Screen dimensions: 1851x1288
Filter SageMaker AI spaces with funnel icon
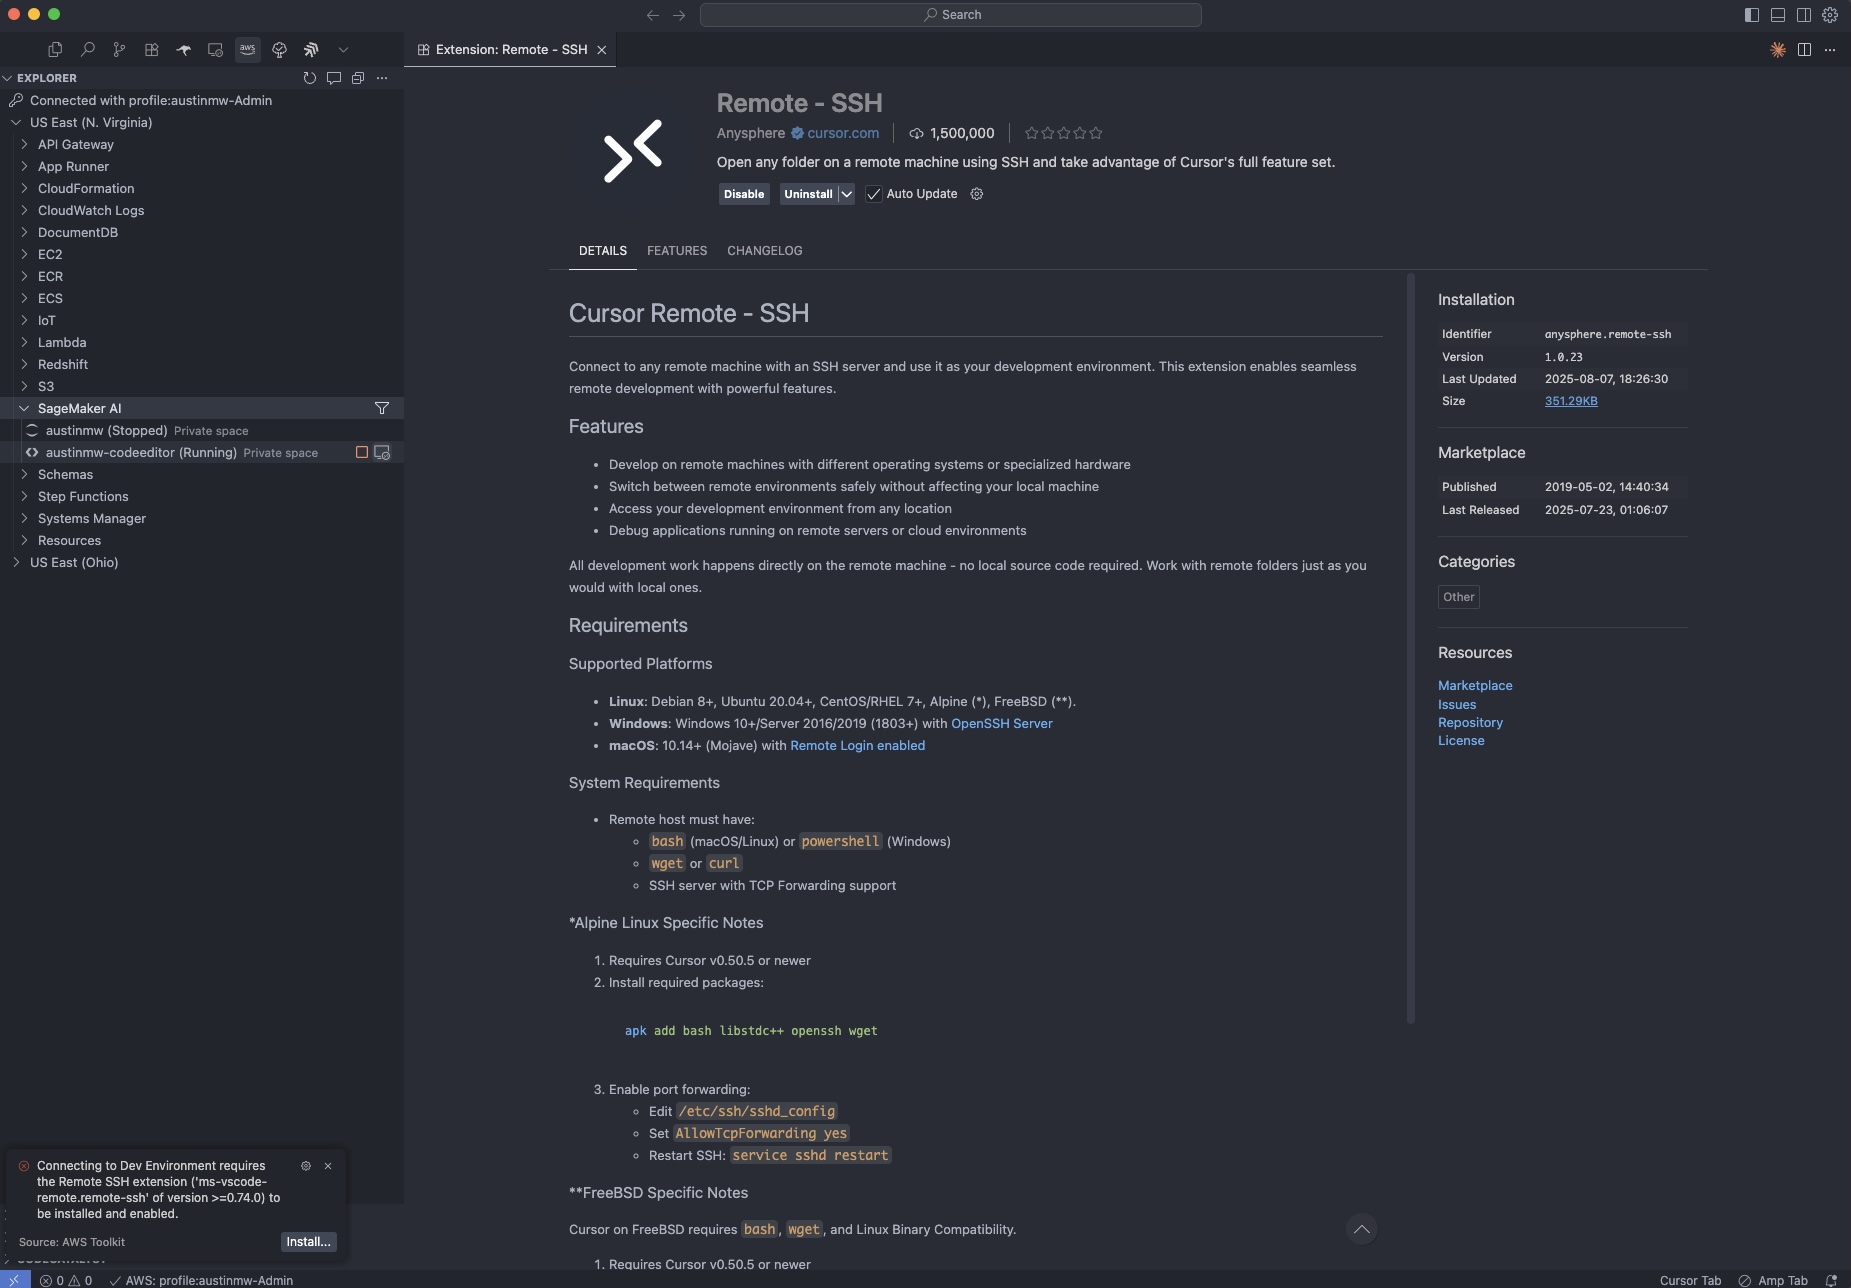(x=382, y=408)
